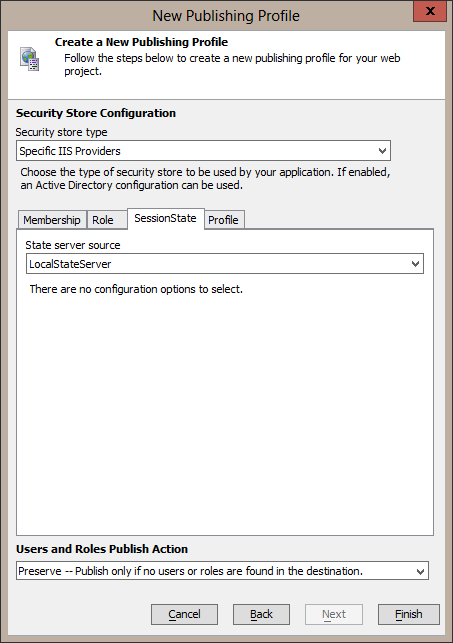
Task: Click the Cancel button
Action: click(x=184, y=614)
